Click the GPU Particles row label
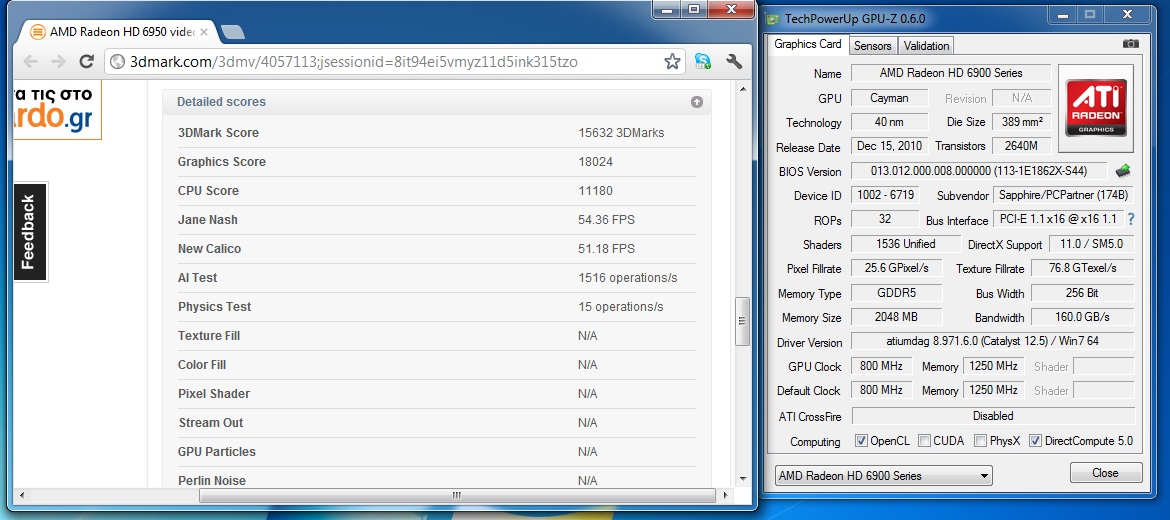Viewport: 1170px width, 520px height. coord(216,452)
